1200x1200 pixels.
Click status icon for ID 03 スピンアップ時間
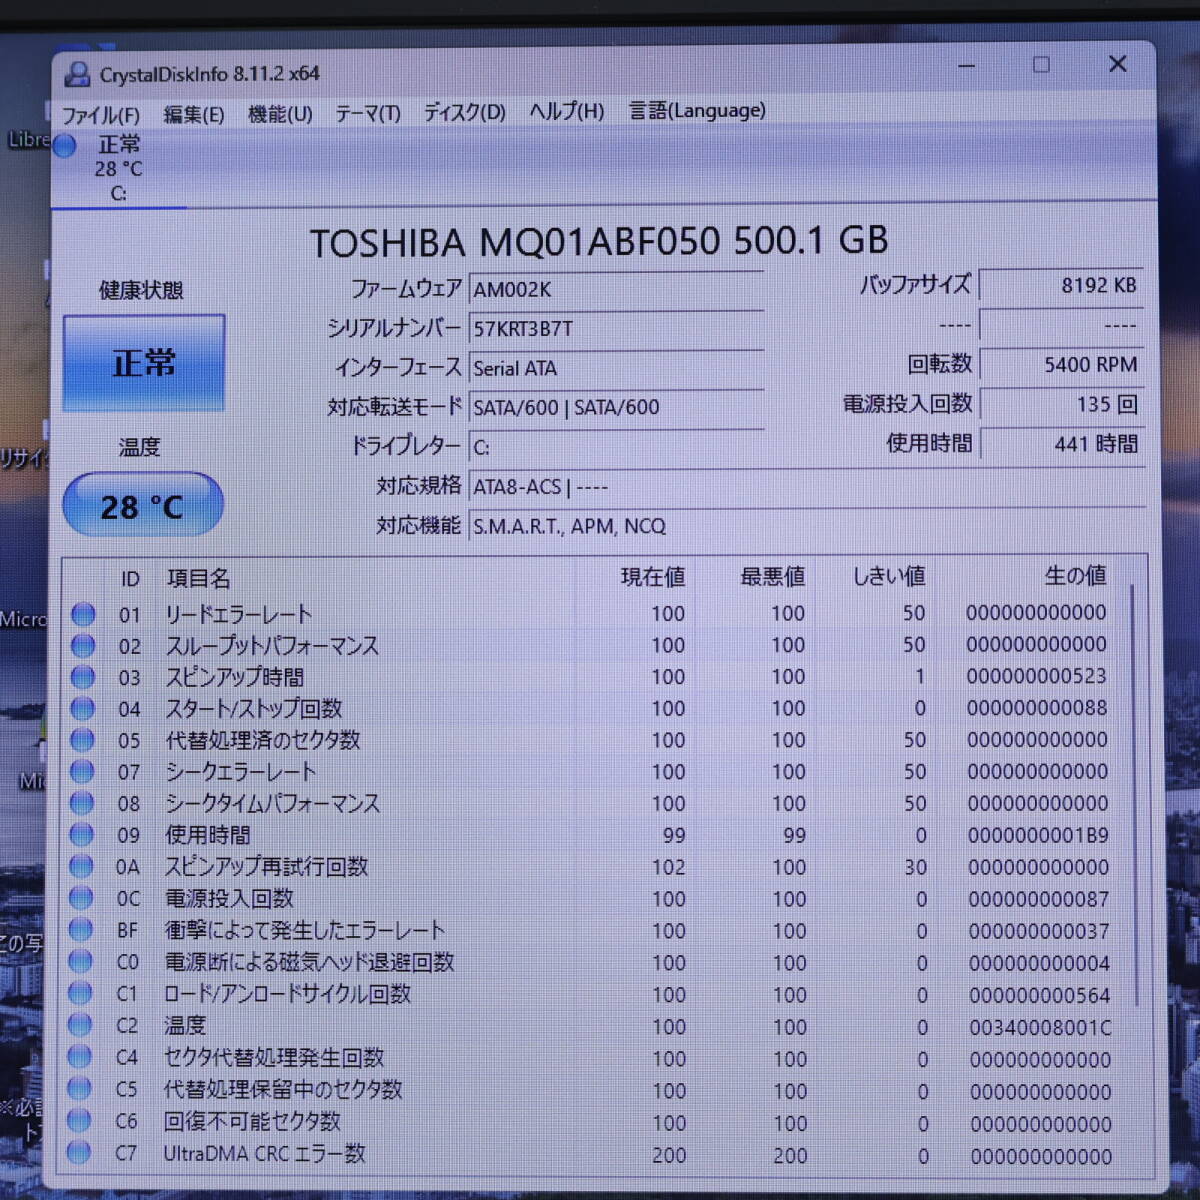(82, 677)
